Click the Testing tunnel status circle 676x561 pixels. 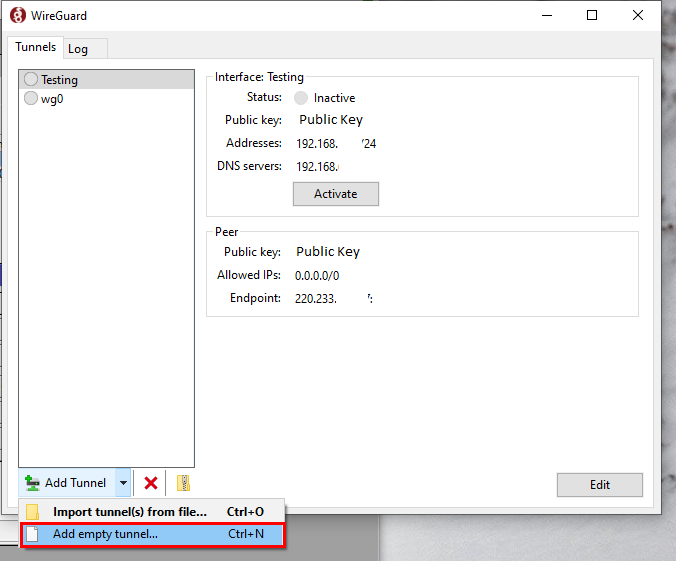pos(31,79)
